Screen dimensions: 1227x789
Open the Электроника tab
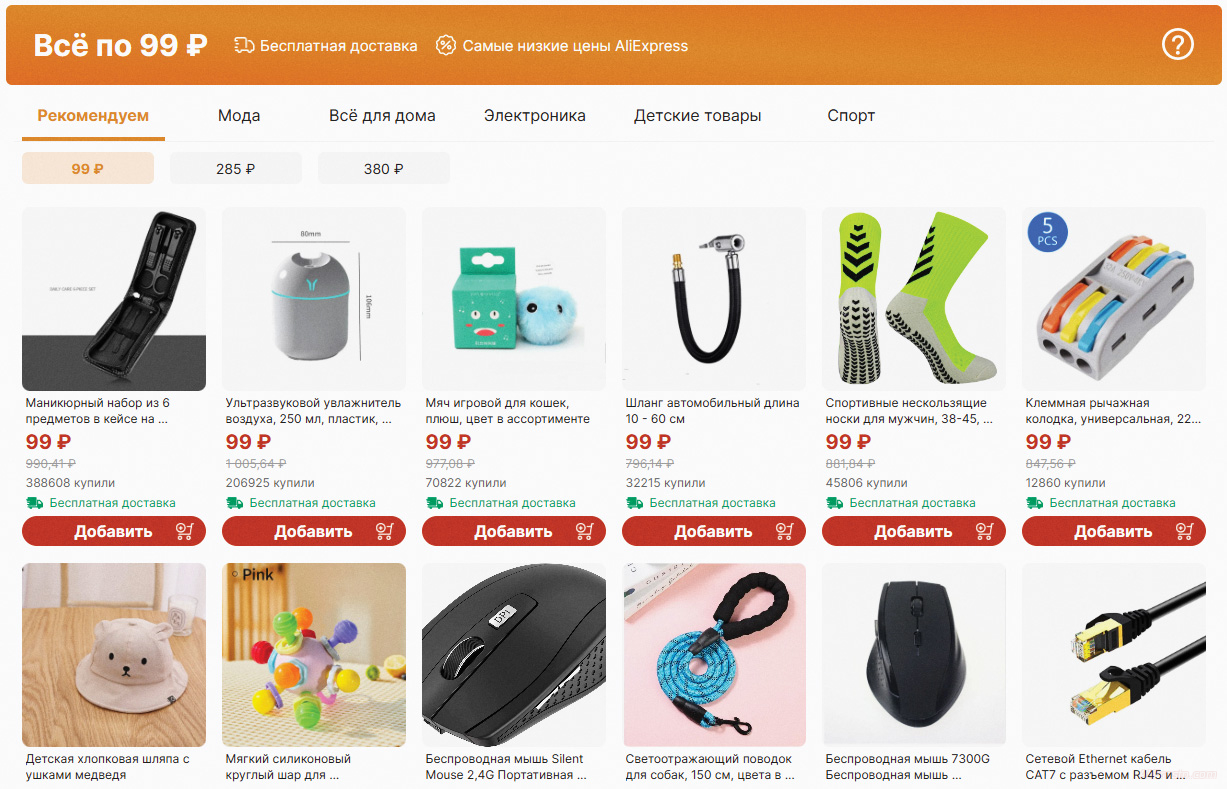point(535,116)
